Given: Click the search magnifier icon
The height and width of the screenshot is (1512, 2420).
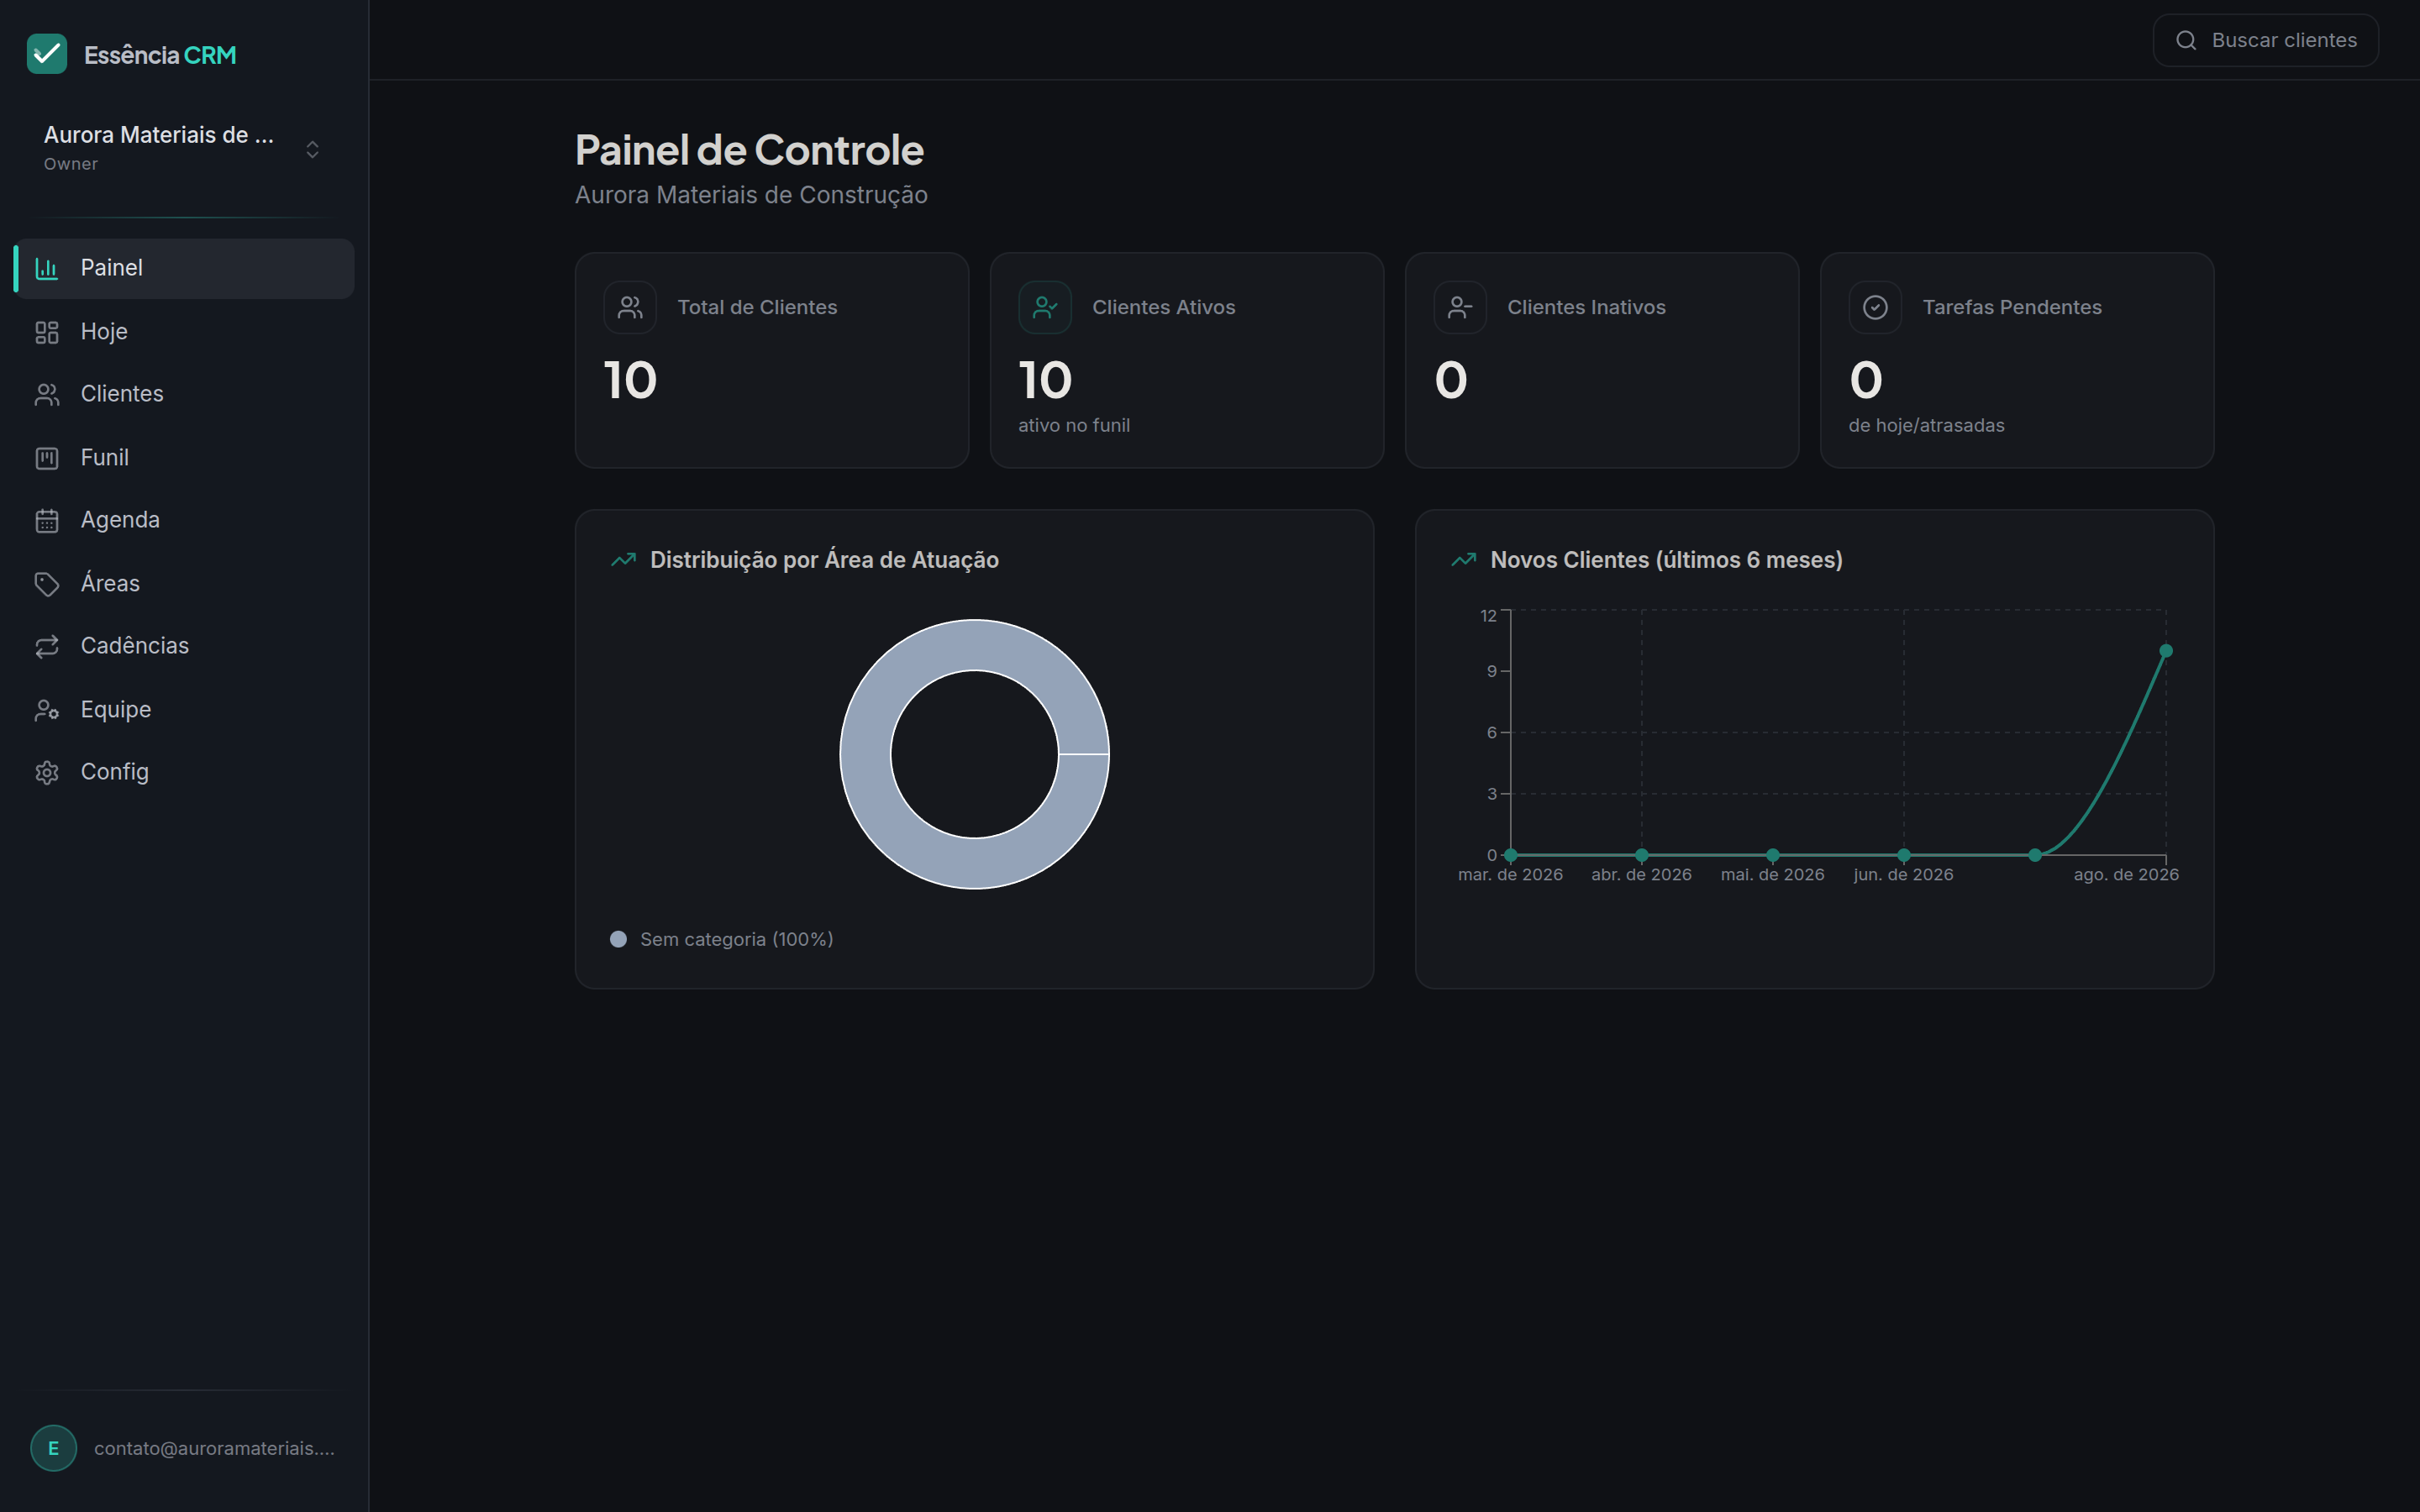Looking at the screenshot, I should pyautogui.click(x=2186, y=40).
